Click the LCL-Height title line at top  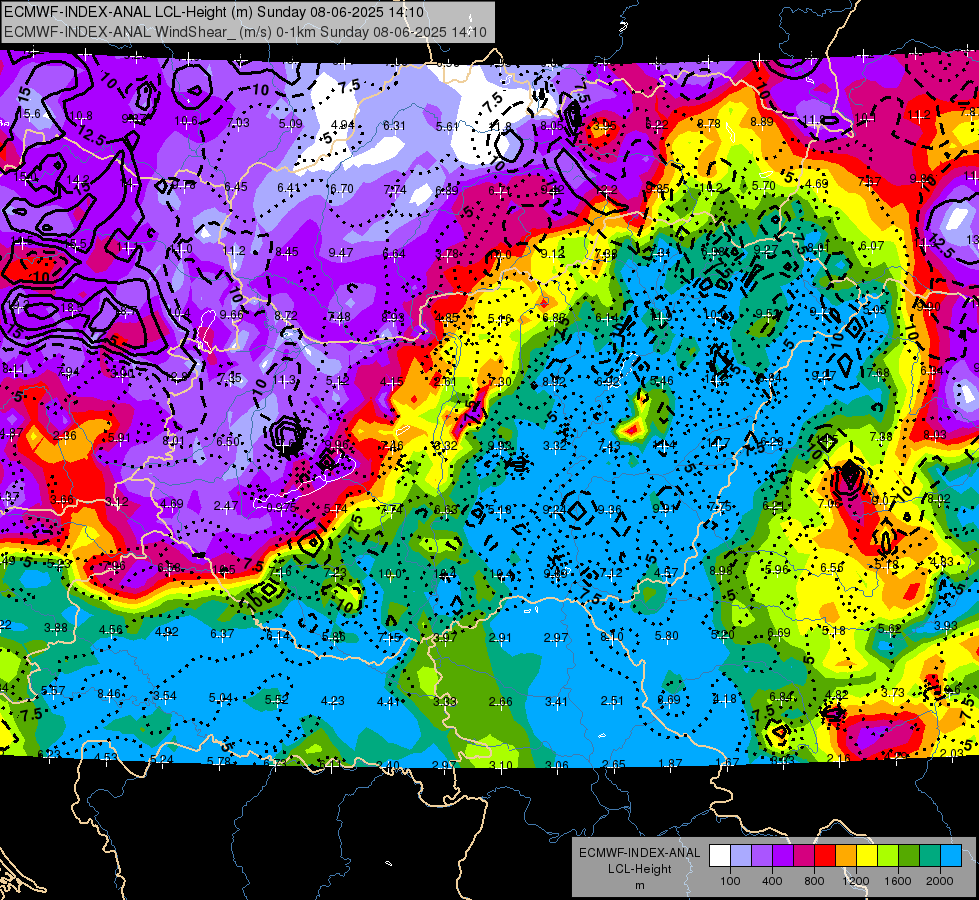tap(214, 12)
